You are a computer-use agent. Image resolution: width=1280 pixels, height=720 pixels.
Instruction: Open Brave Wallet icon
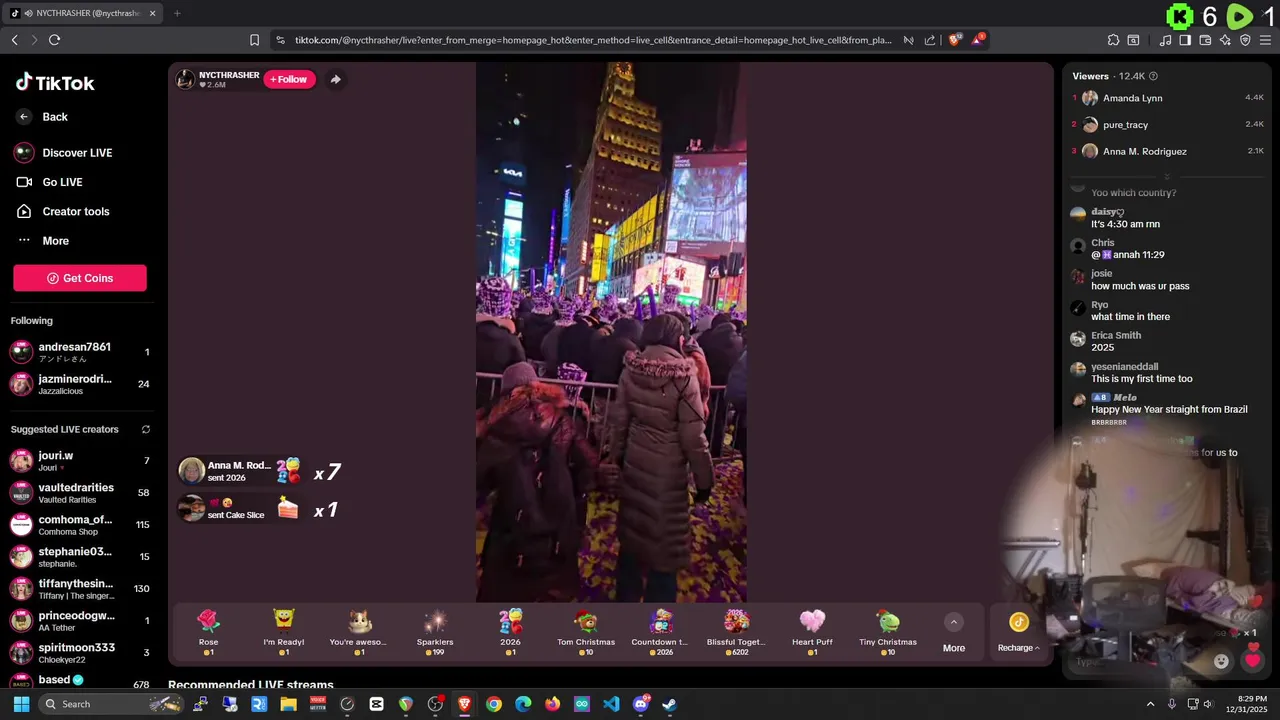(1205, 40)
